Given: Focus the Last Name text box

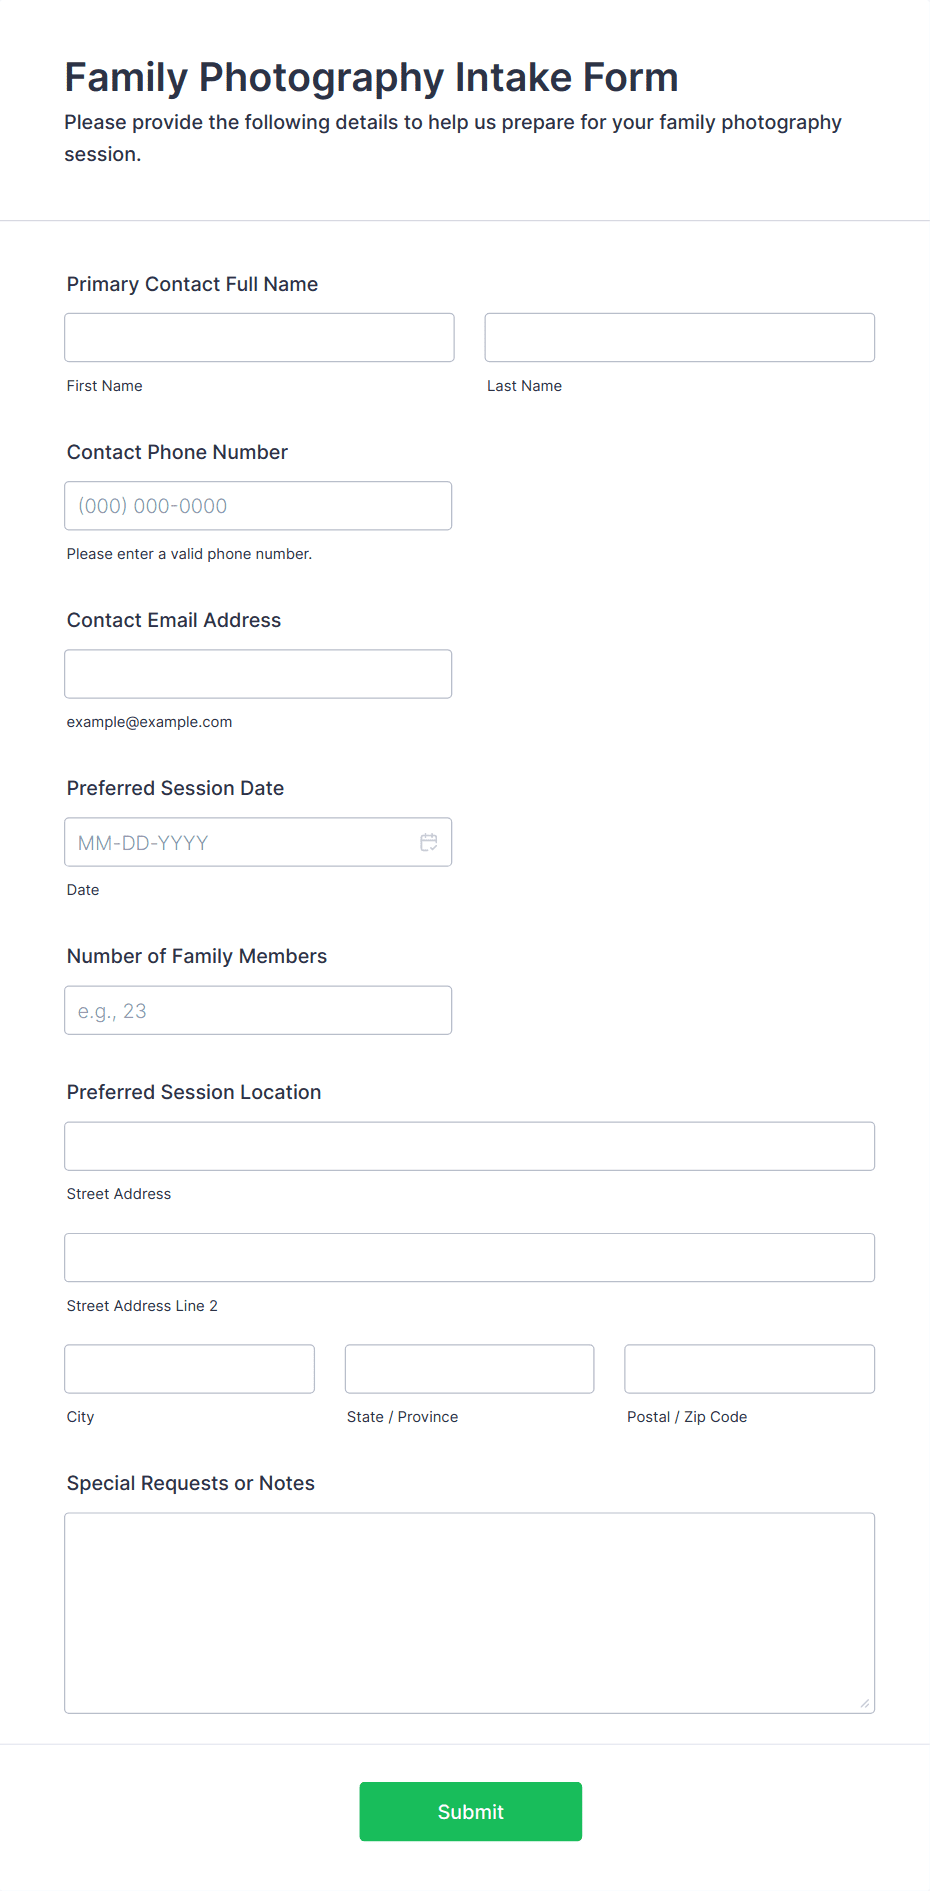Looking at the screenshot, I should pyautogui.click(x=679, y=338).
